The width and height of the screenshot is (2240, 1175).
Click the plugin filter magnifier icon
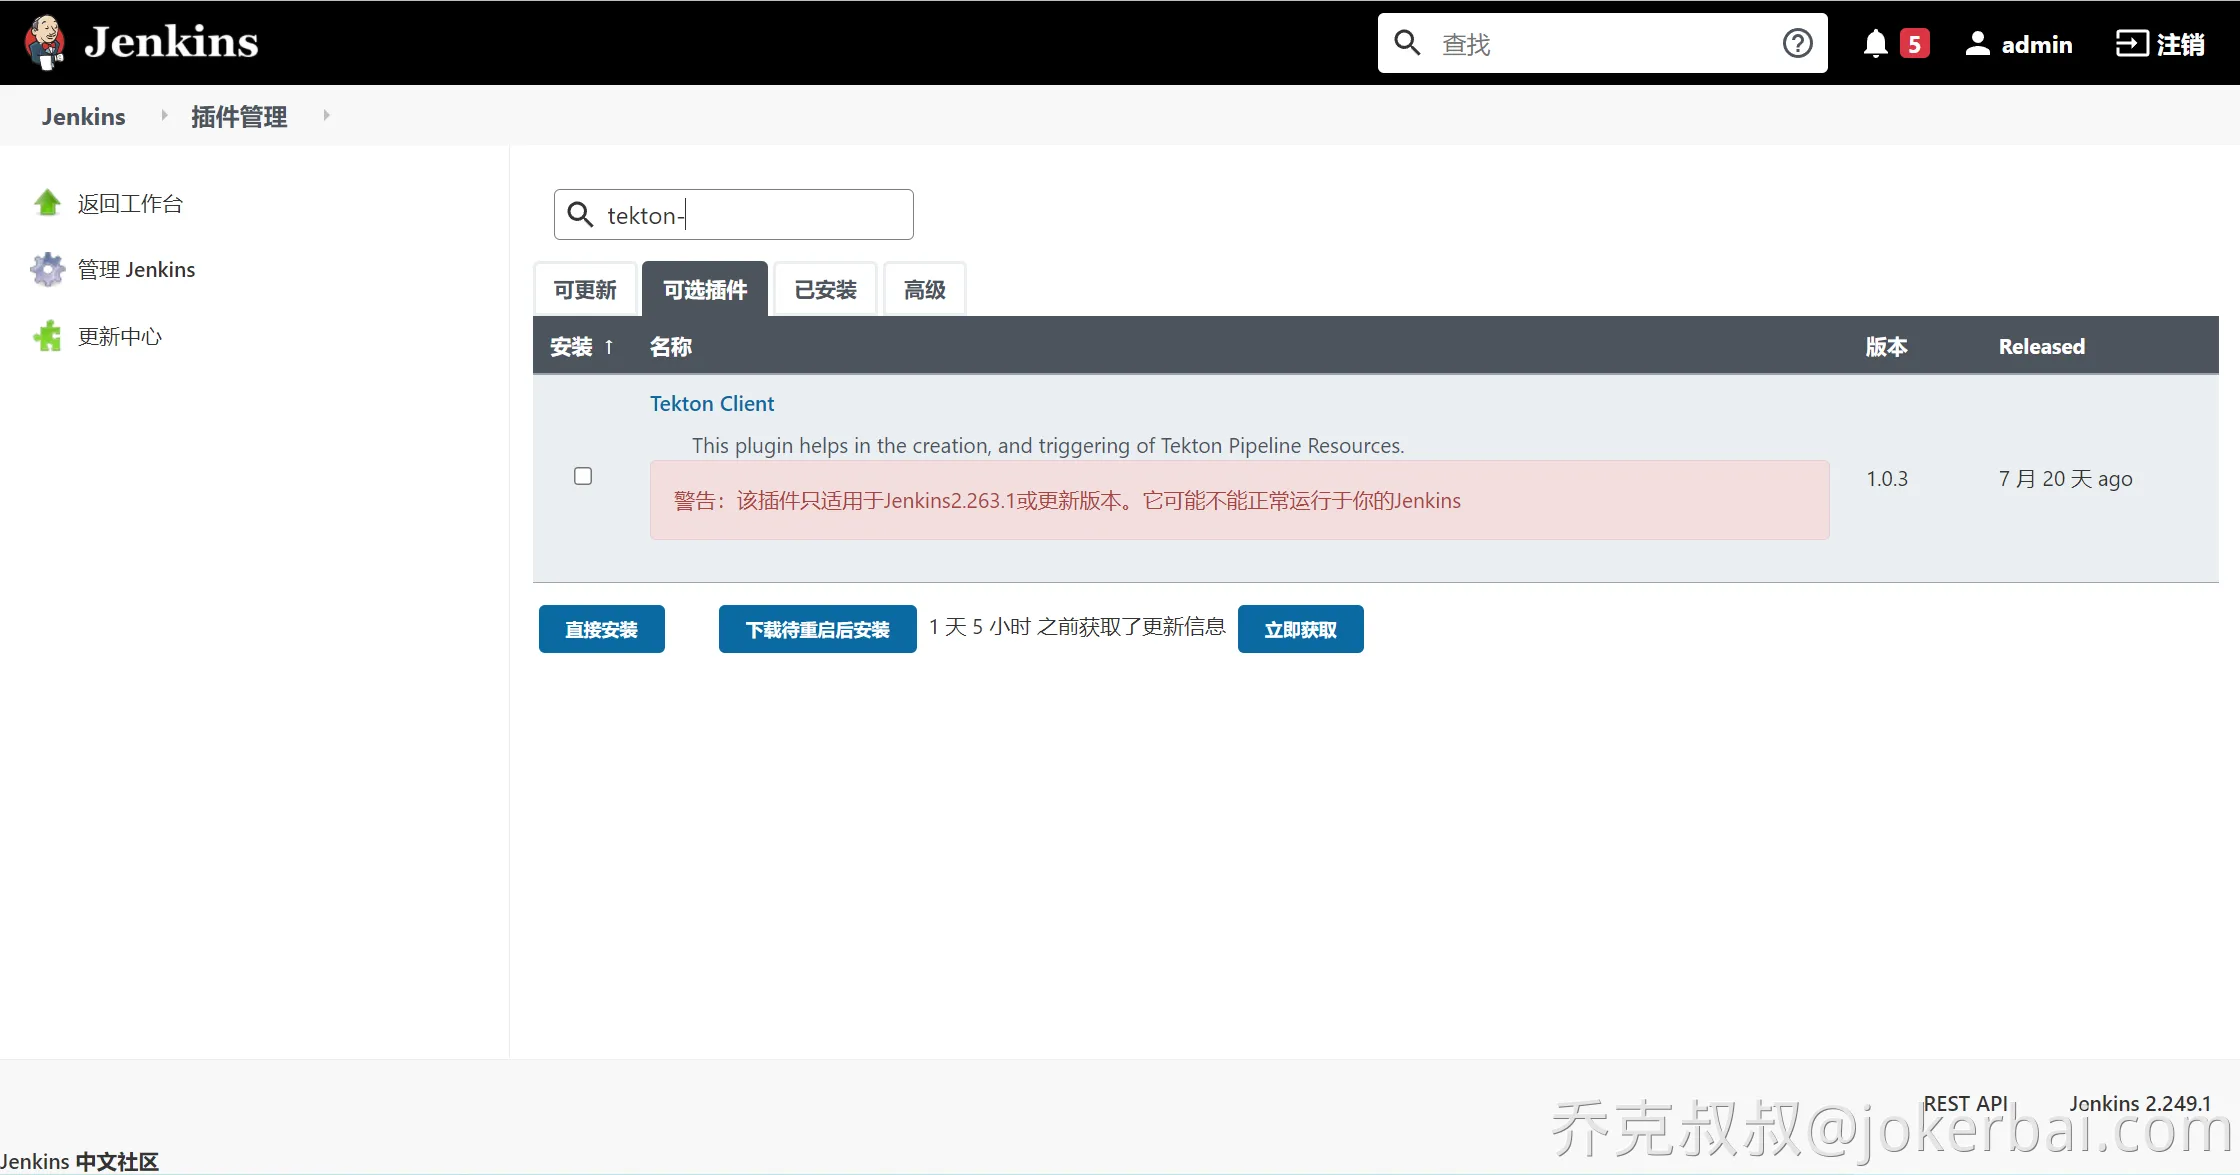(580, 214)
